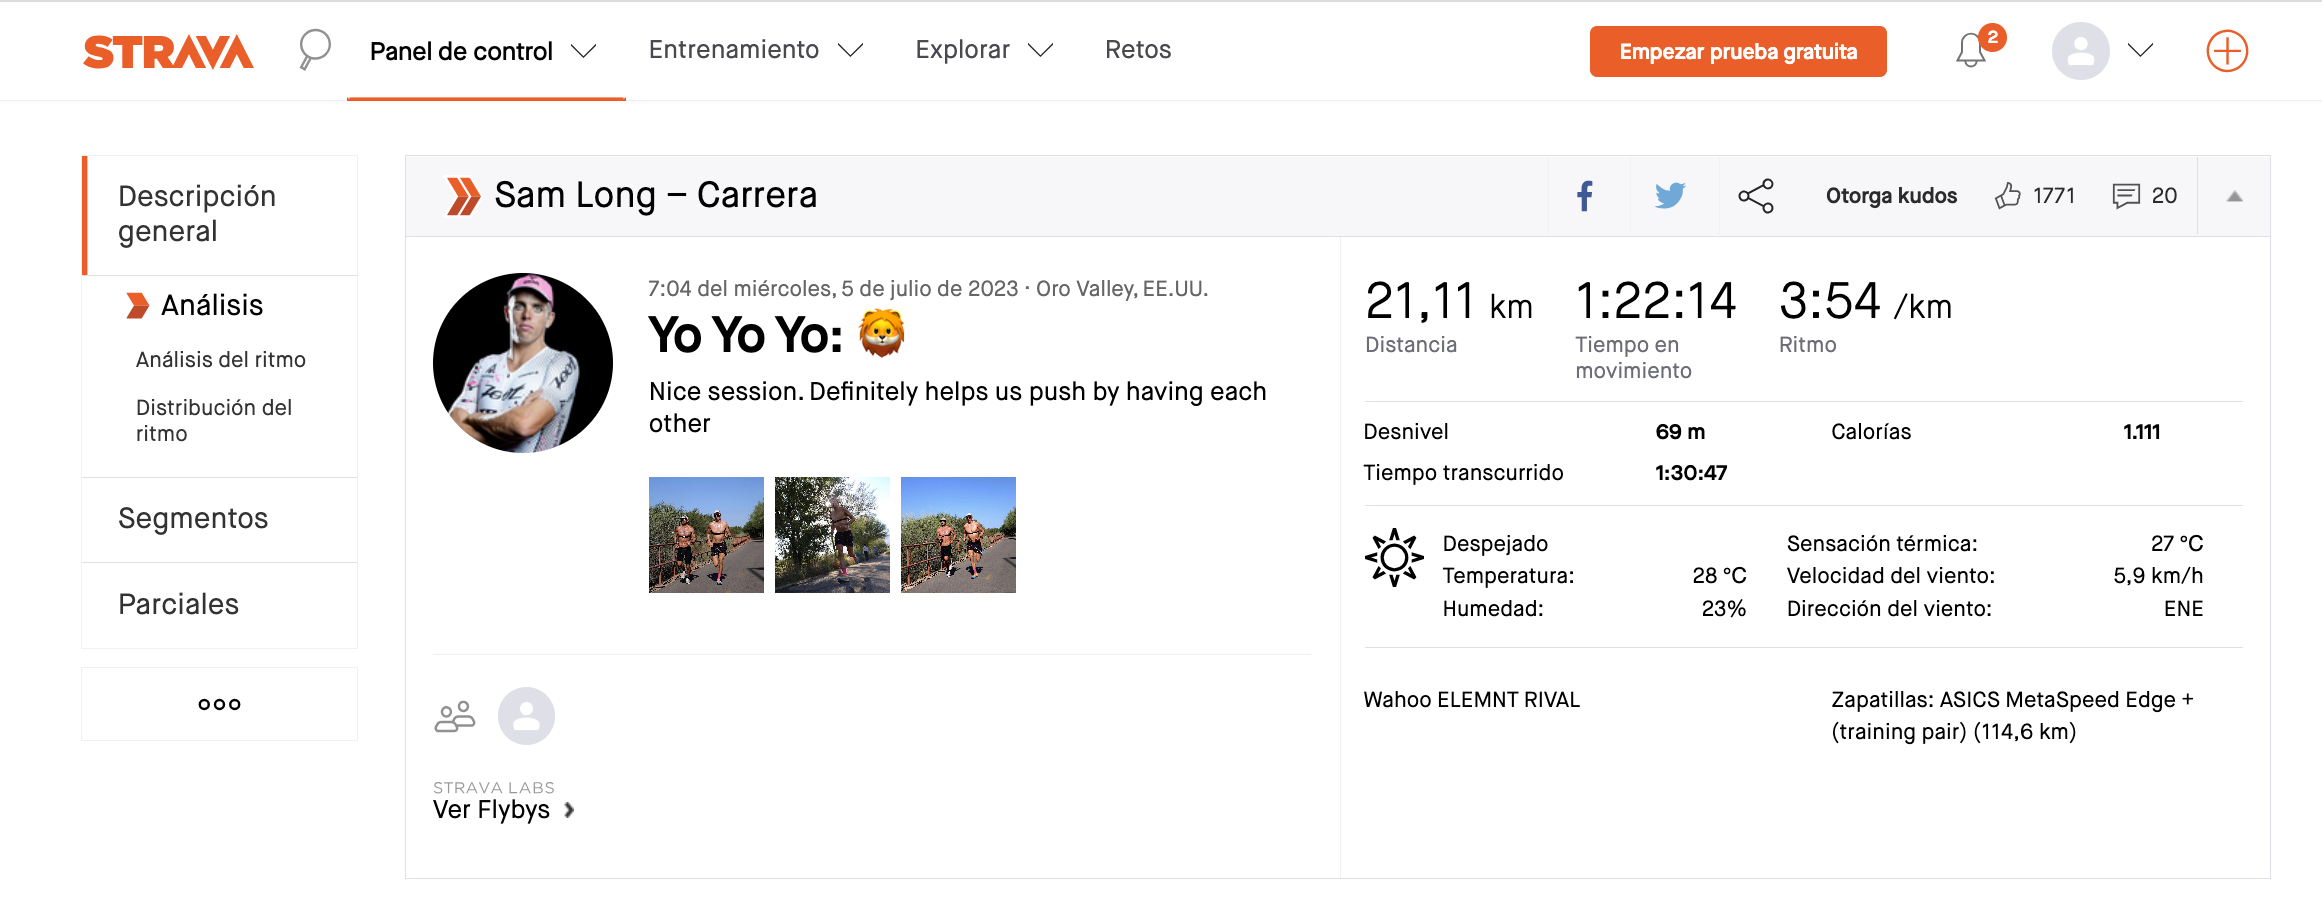This screenshot has width=2322, height=910.
Task: Click the activity date and Oro Valley line
Action: pyautogui.click(x=928, y=289)
